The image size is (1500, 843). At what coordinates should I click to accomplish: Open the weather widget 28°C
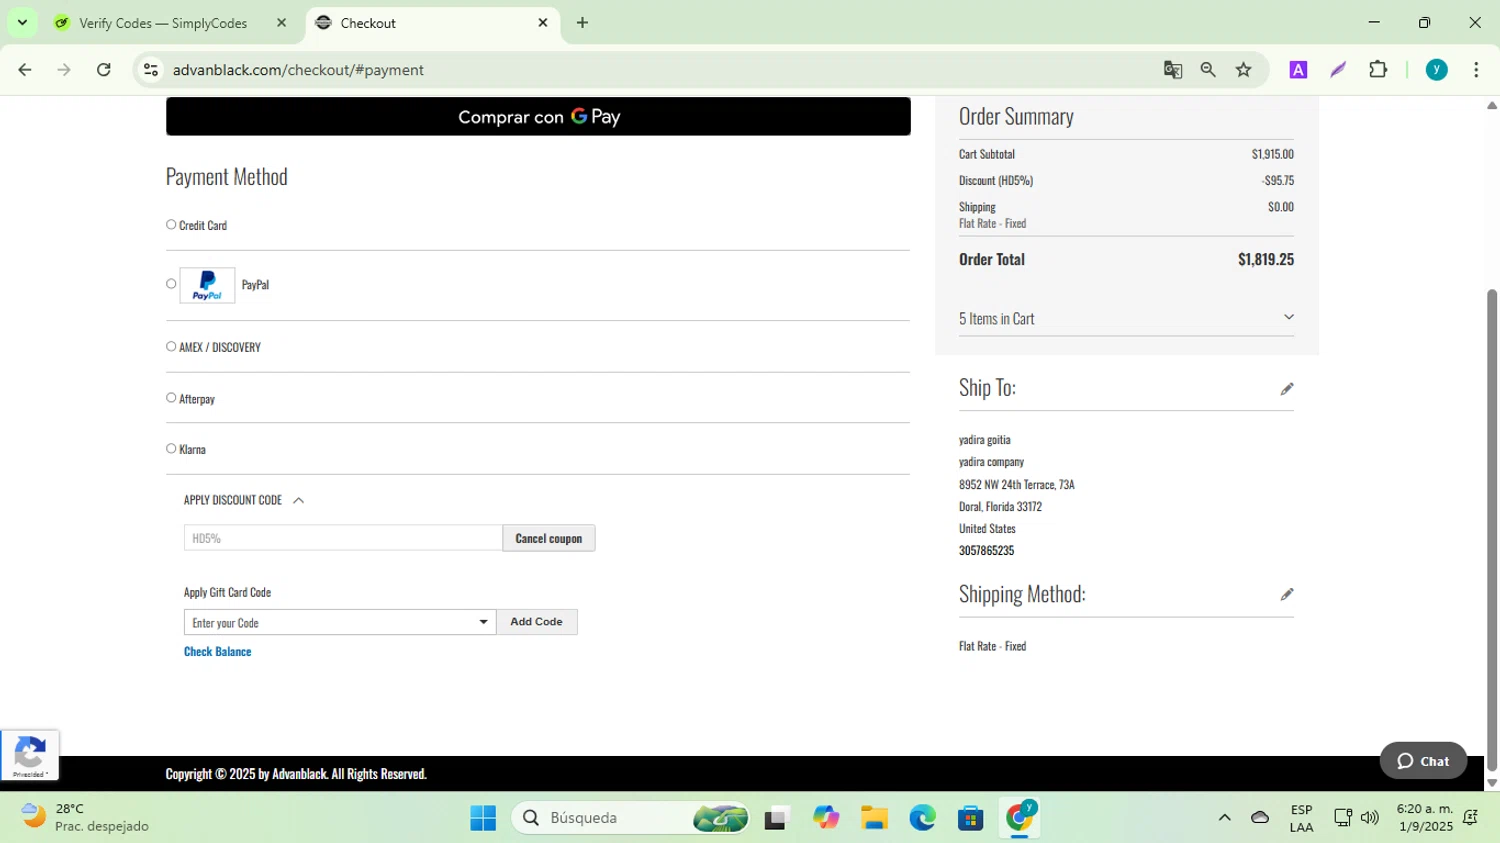pyautogui.click(x=85, y=818)
